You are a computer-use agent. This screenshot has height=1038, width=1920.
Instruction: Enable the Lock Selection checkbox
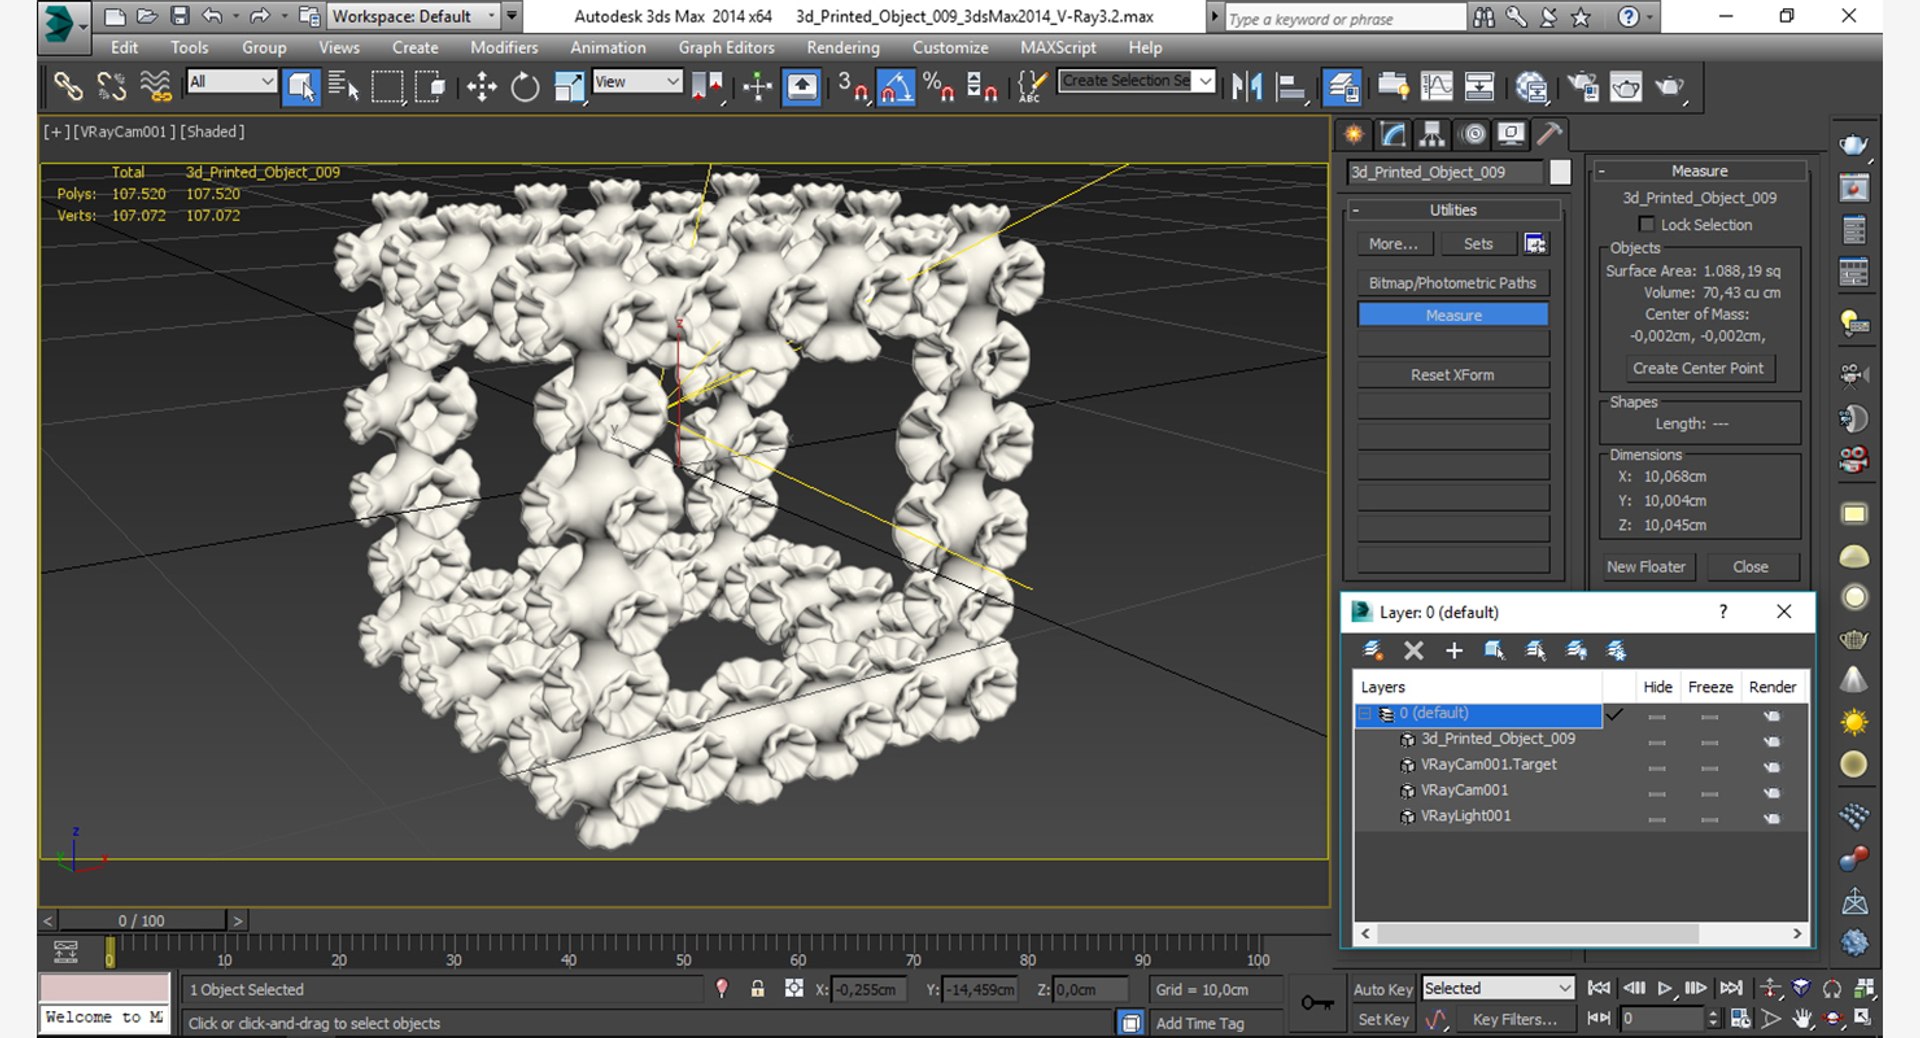click(1646, 224)
